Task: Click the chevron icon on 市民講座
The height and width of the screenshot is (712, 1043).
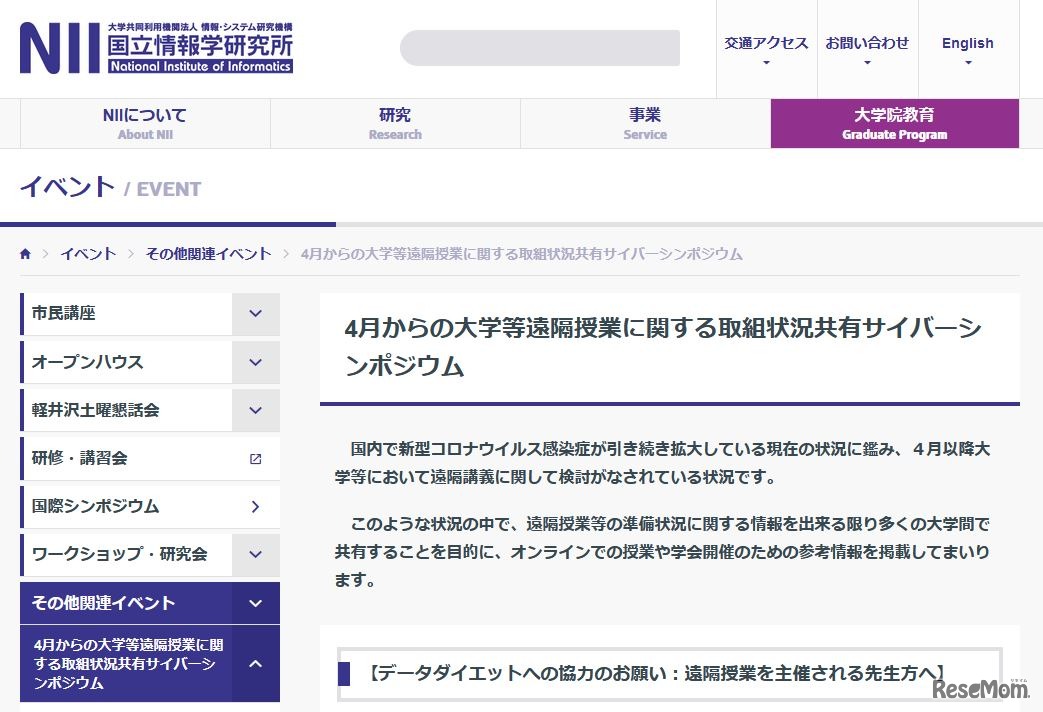Action: 256,313
